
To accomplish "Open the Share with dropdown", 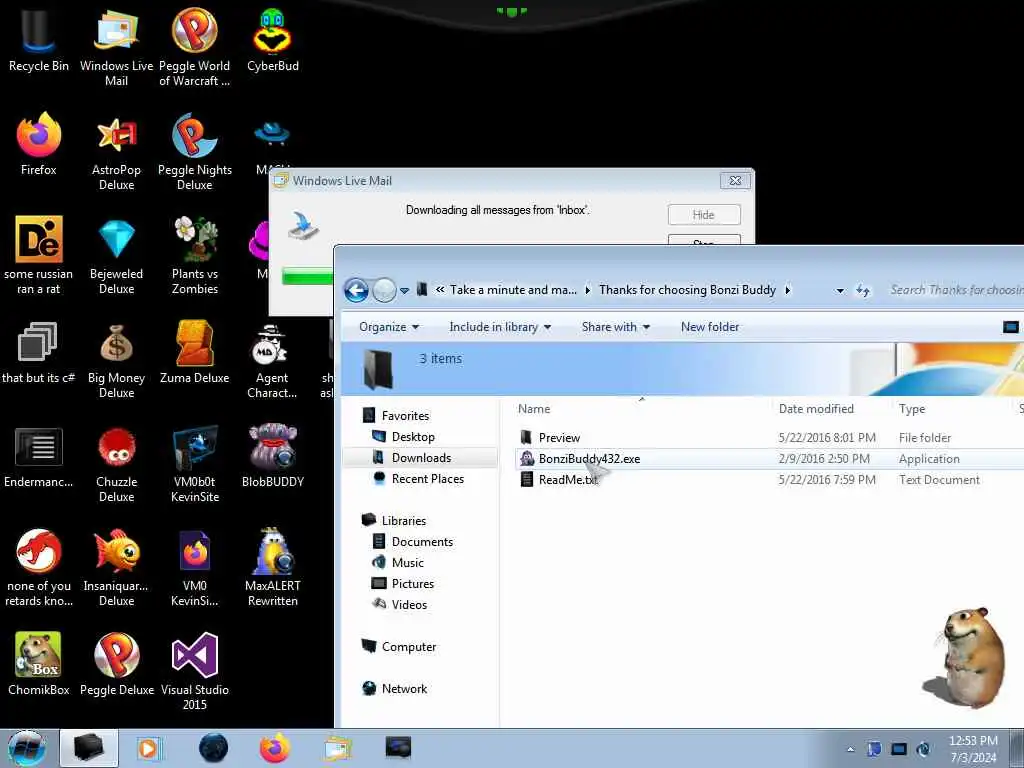I will (616, 327).
